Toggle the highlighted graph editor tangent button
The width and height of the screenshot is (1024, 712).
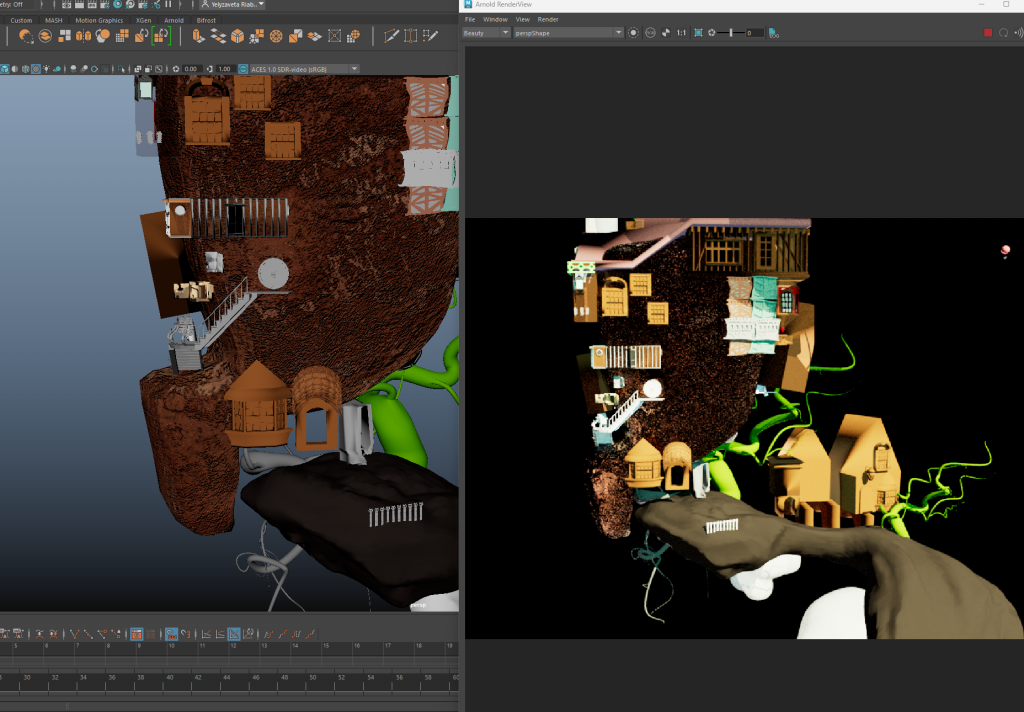[233, 634]
